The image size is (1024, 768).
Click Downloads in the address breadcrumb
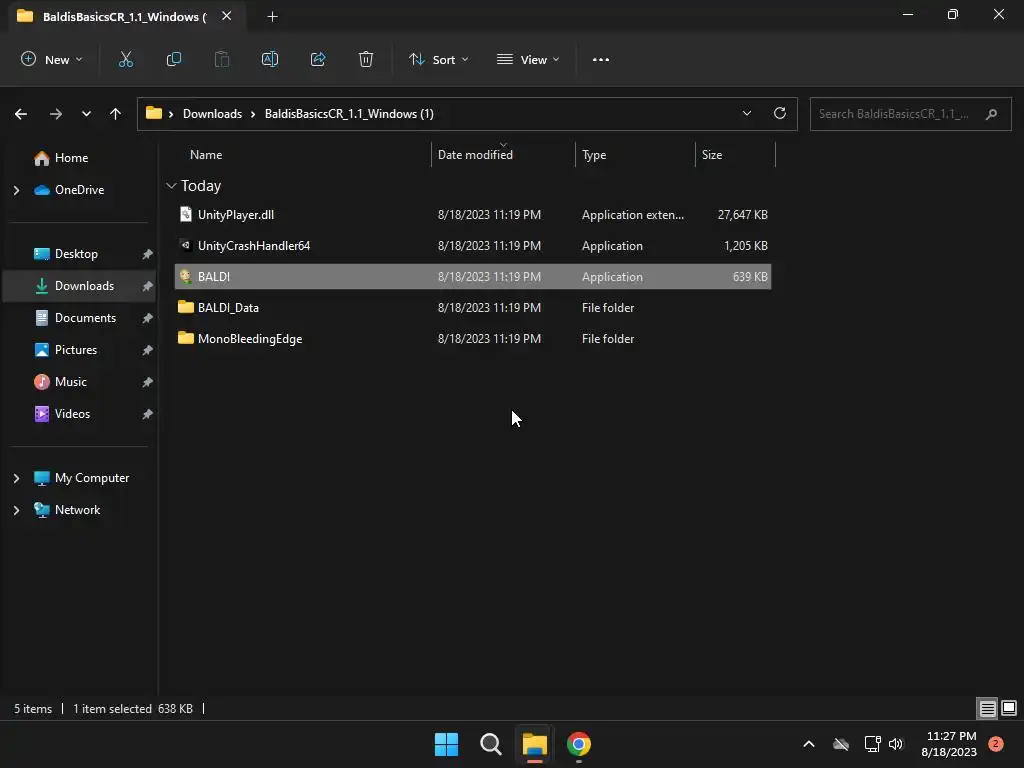coord(212,114)
